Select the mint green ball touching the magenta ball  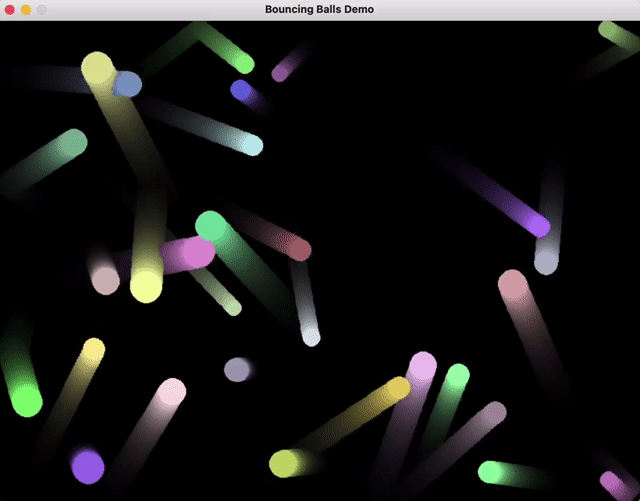[x=210, y=226]
